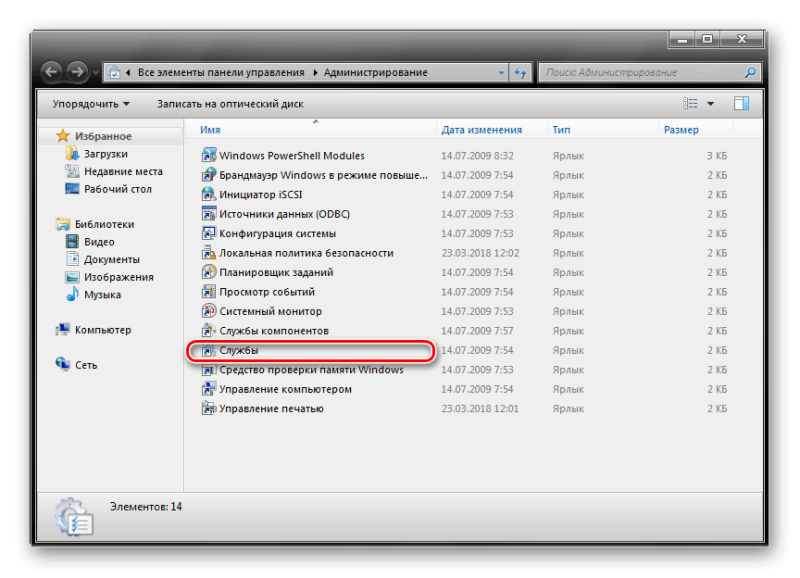The image size is (800, 578).
Task: Open the Службы shortcut icon
Action: tap(209, 351)
